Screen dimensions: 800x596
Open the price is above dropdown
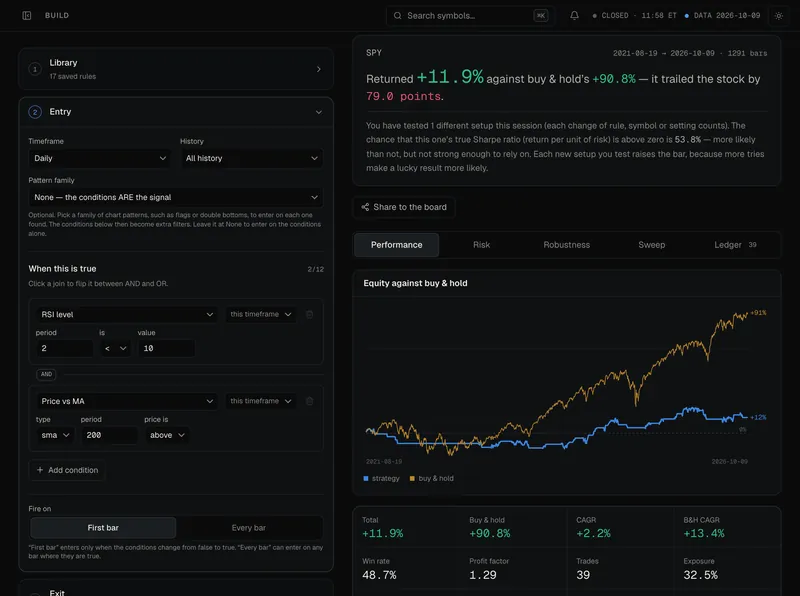[x=167, y=435]
